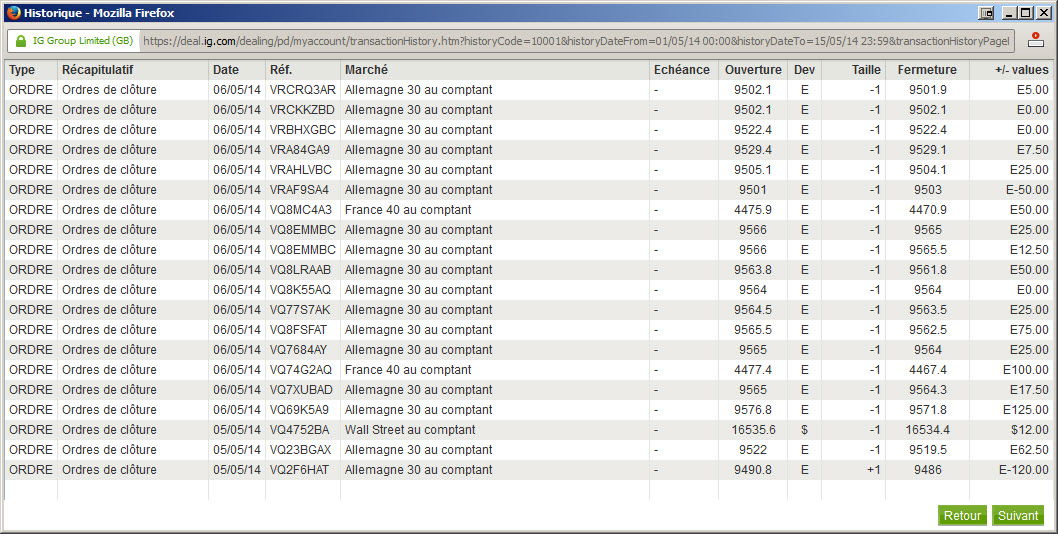Select reference VRCKKZBD

(302, 109)
